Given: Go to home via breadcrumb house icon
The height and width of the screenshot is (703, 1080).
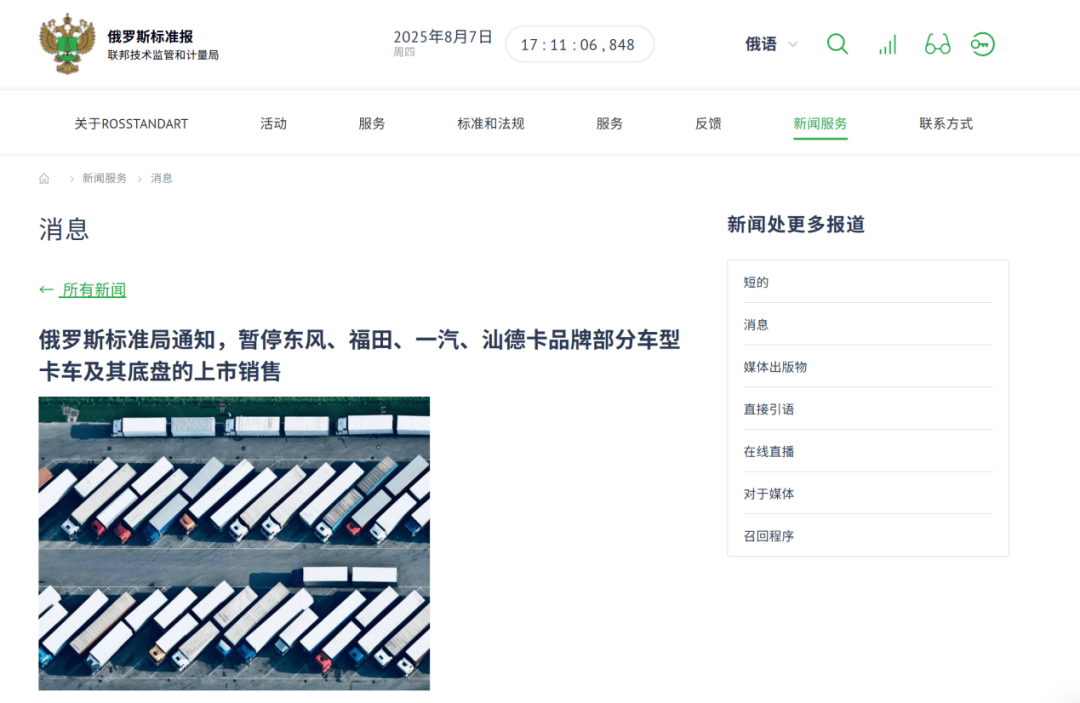Looking at the screenshot, I should coord(44,178).
